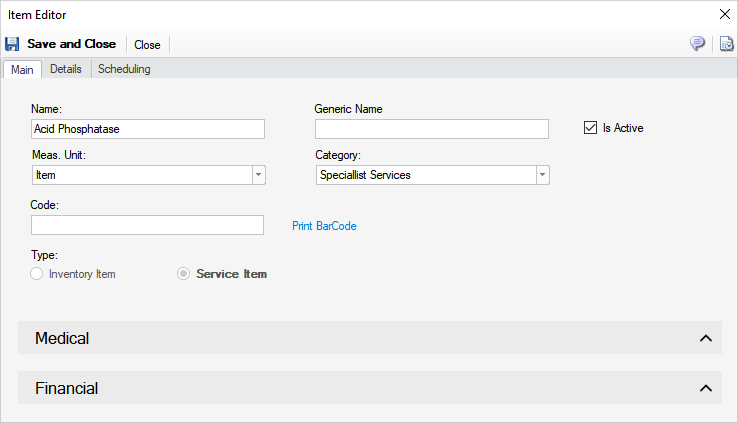This screenshot has height=423, width=738.
Task: Click into the Name text field
Action: 148,129
